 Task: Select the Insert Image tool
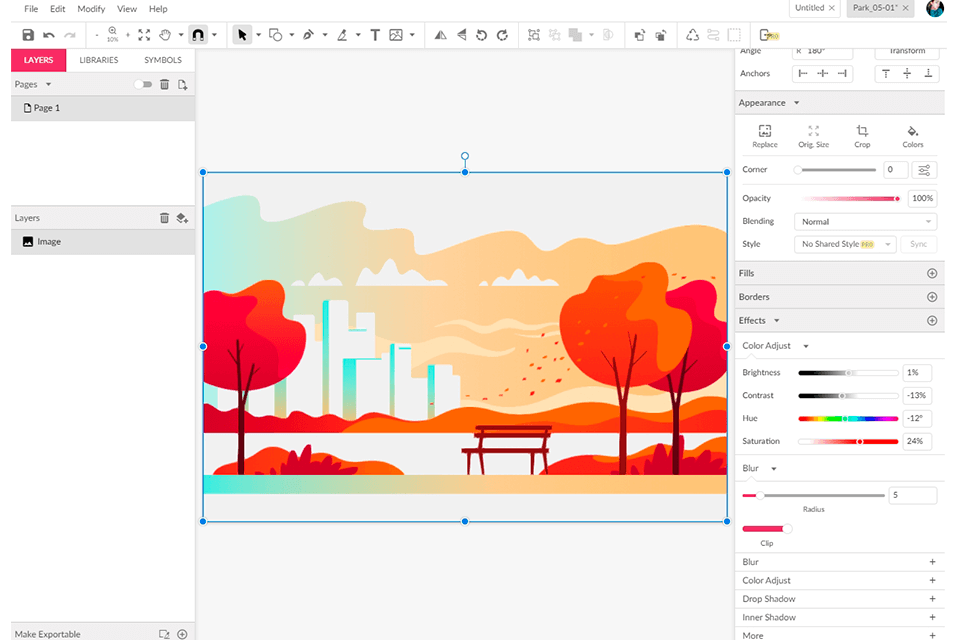(x=396, y=35)
